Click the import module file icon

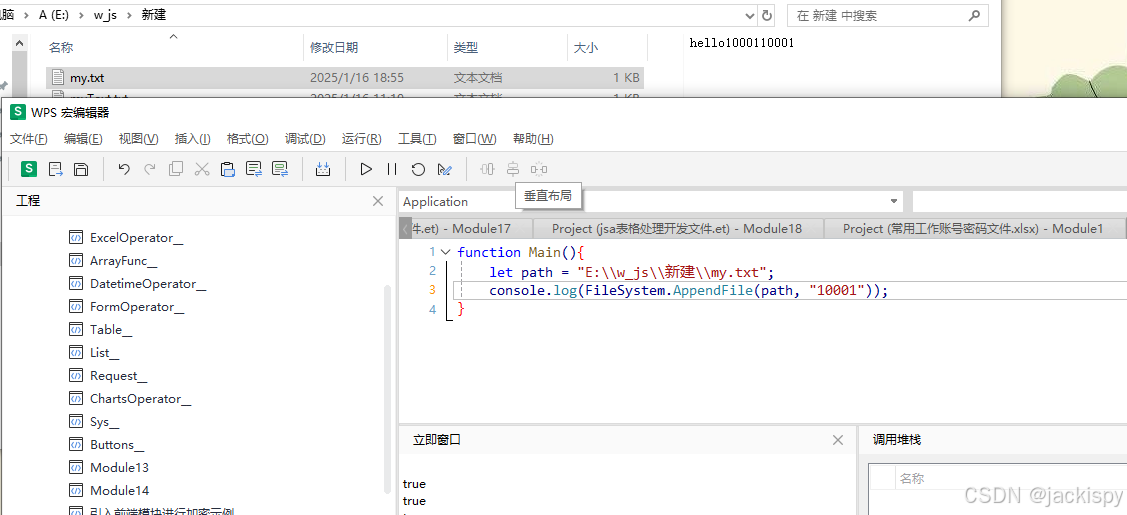[55, 169]
